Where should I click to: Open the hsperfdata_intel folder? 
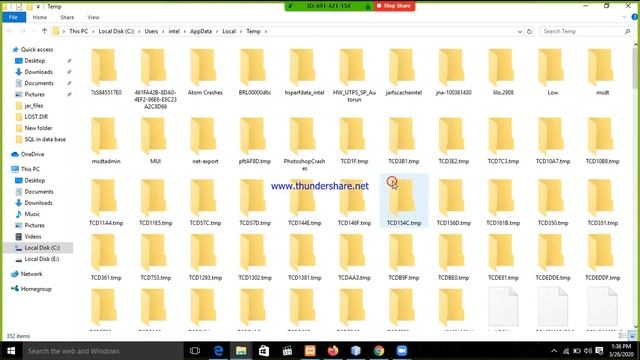304,72
